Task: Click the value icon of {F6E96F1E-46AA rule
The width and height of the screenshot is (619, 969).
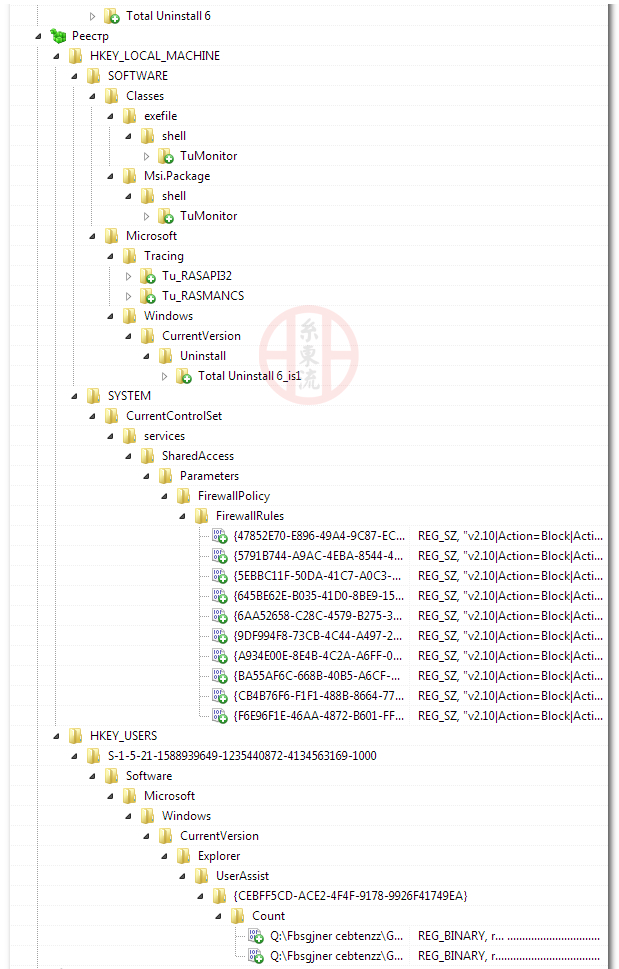Action: tap(220, 716)
